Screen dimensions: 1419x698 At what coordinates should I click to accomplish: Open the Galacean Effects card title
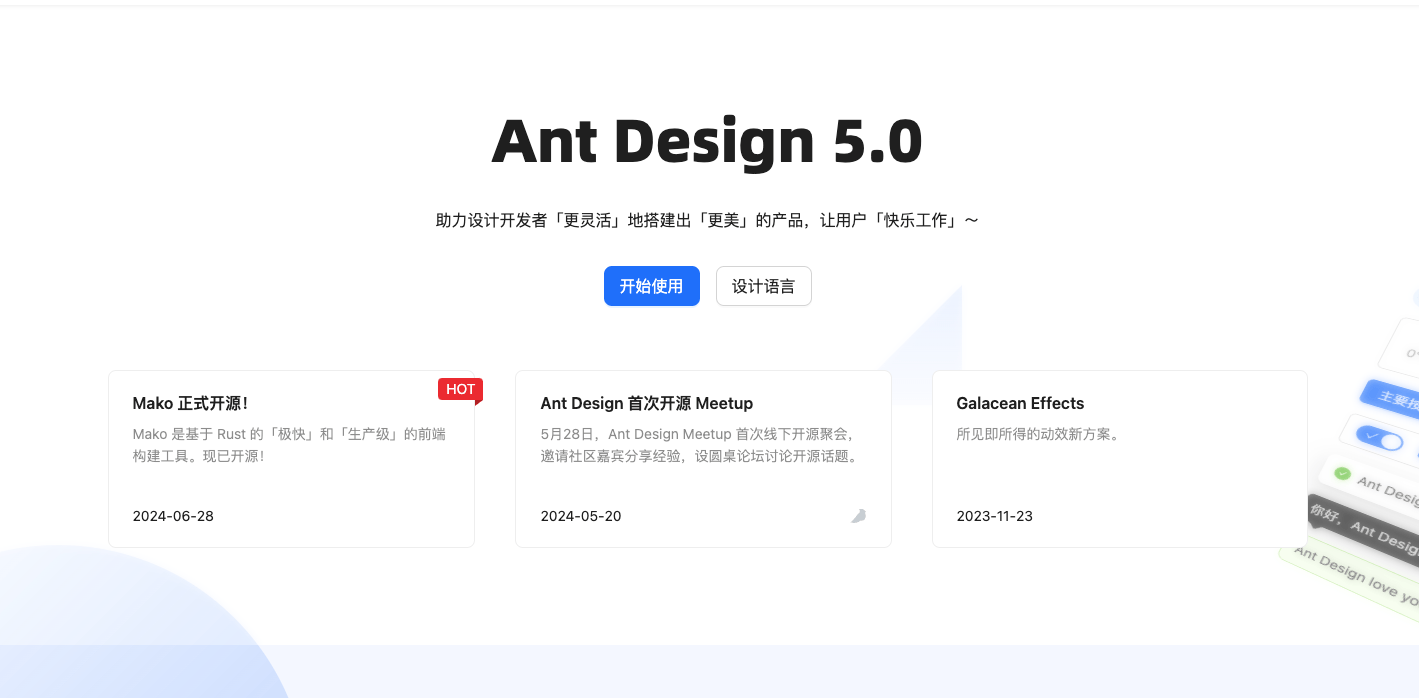[1020, 403]
